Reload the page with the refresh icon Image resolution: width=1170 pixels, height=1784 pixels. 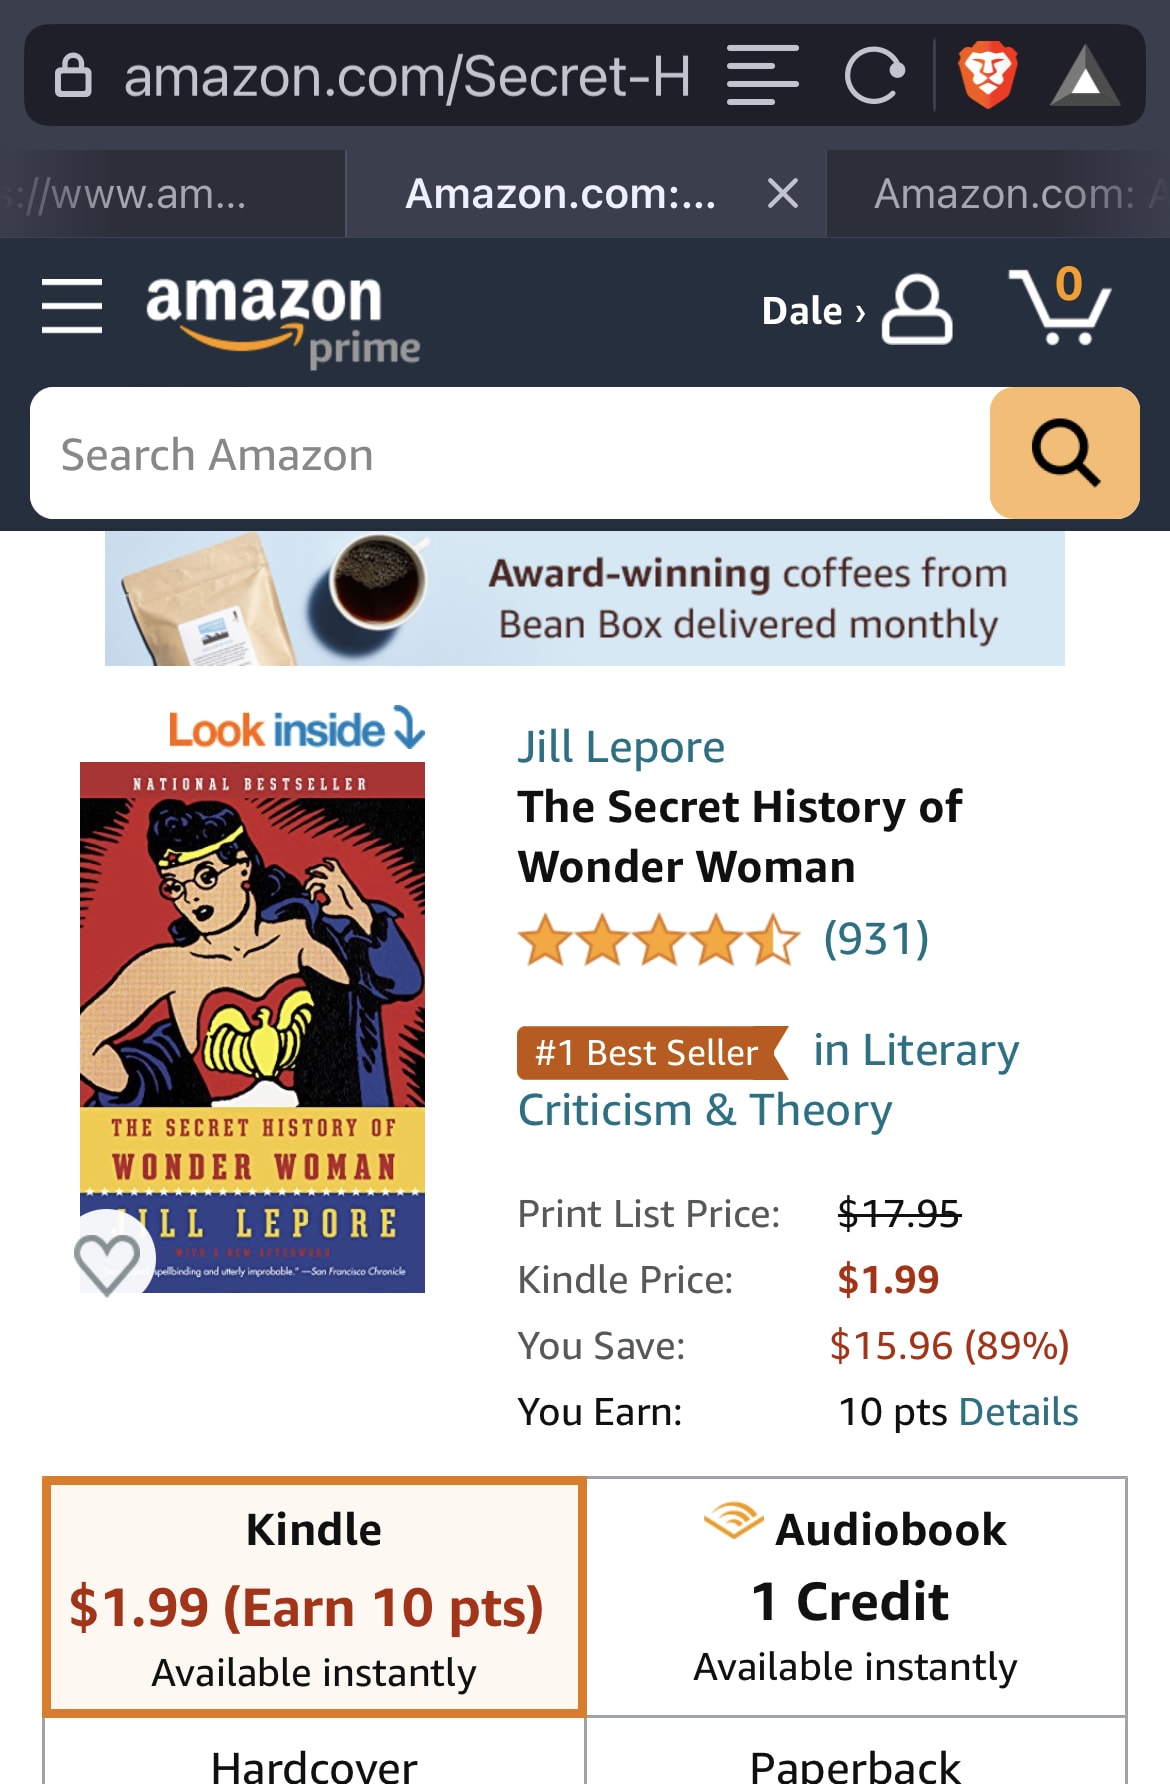coord(874,76)
